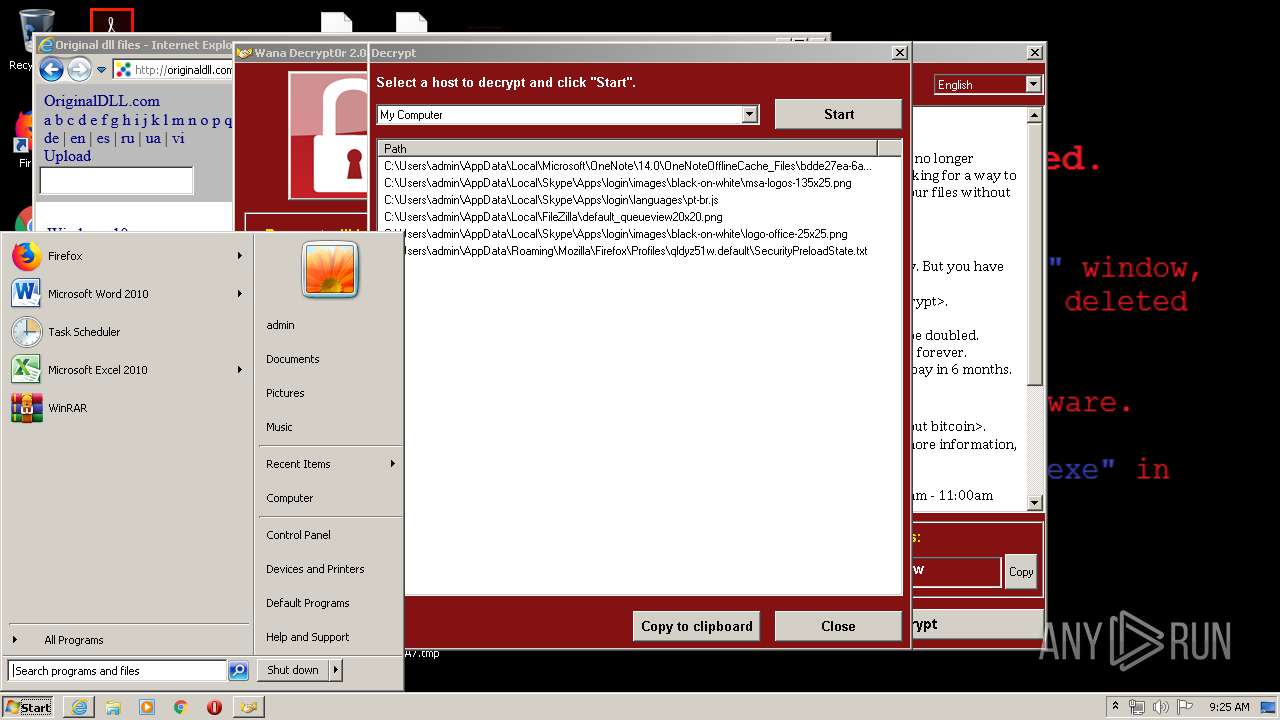
Task: Open Task Scheduler from Start menu
Action: tap(126, 332)
